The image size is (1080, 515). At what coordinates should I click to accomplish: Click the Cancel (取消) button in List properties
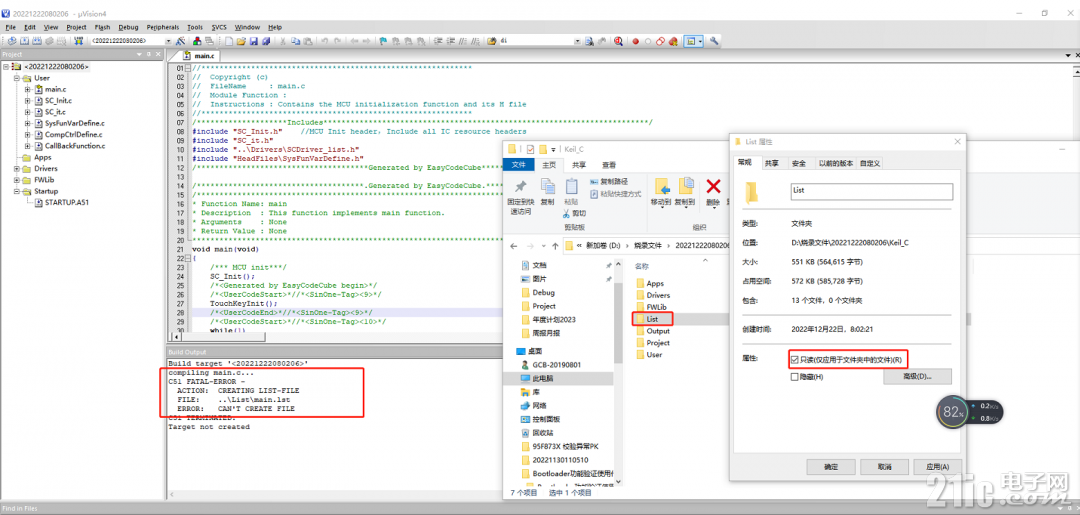(884, 466)
